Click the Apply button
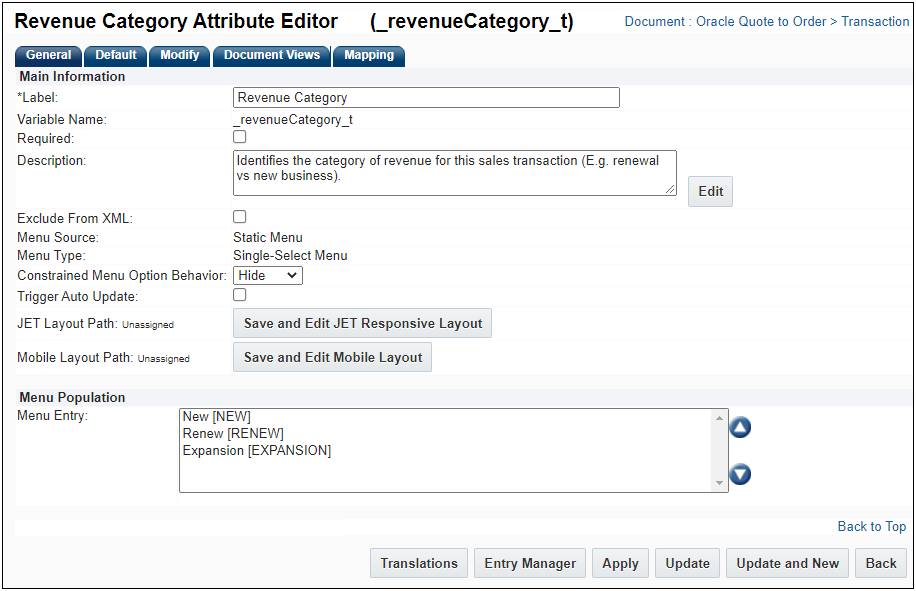 620,562
